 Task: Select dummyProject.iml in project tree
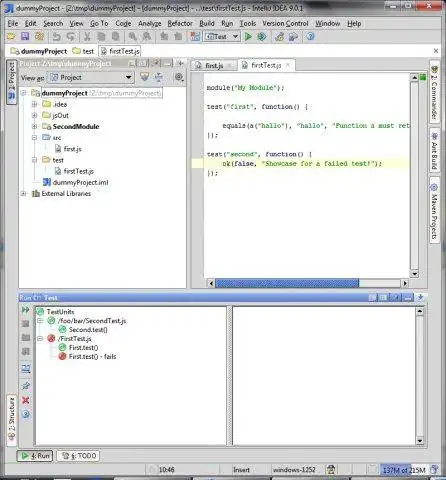[x=75, y=182]
